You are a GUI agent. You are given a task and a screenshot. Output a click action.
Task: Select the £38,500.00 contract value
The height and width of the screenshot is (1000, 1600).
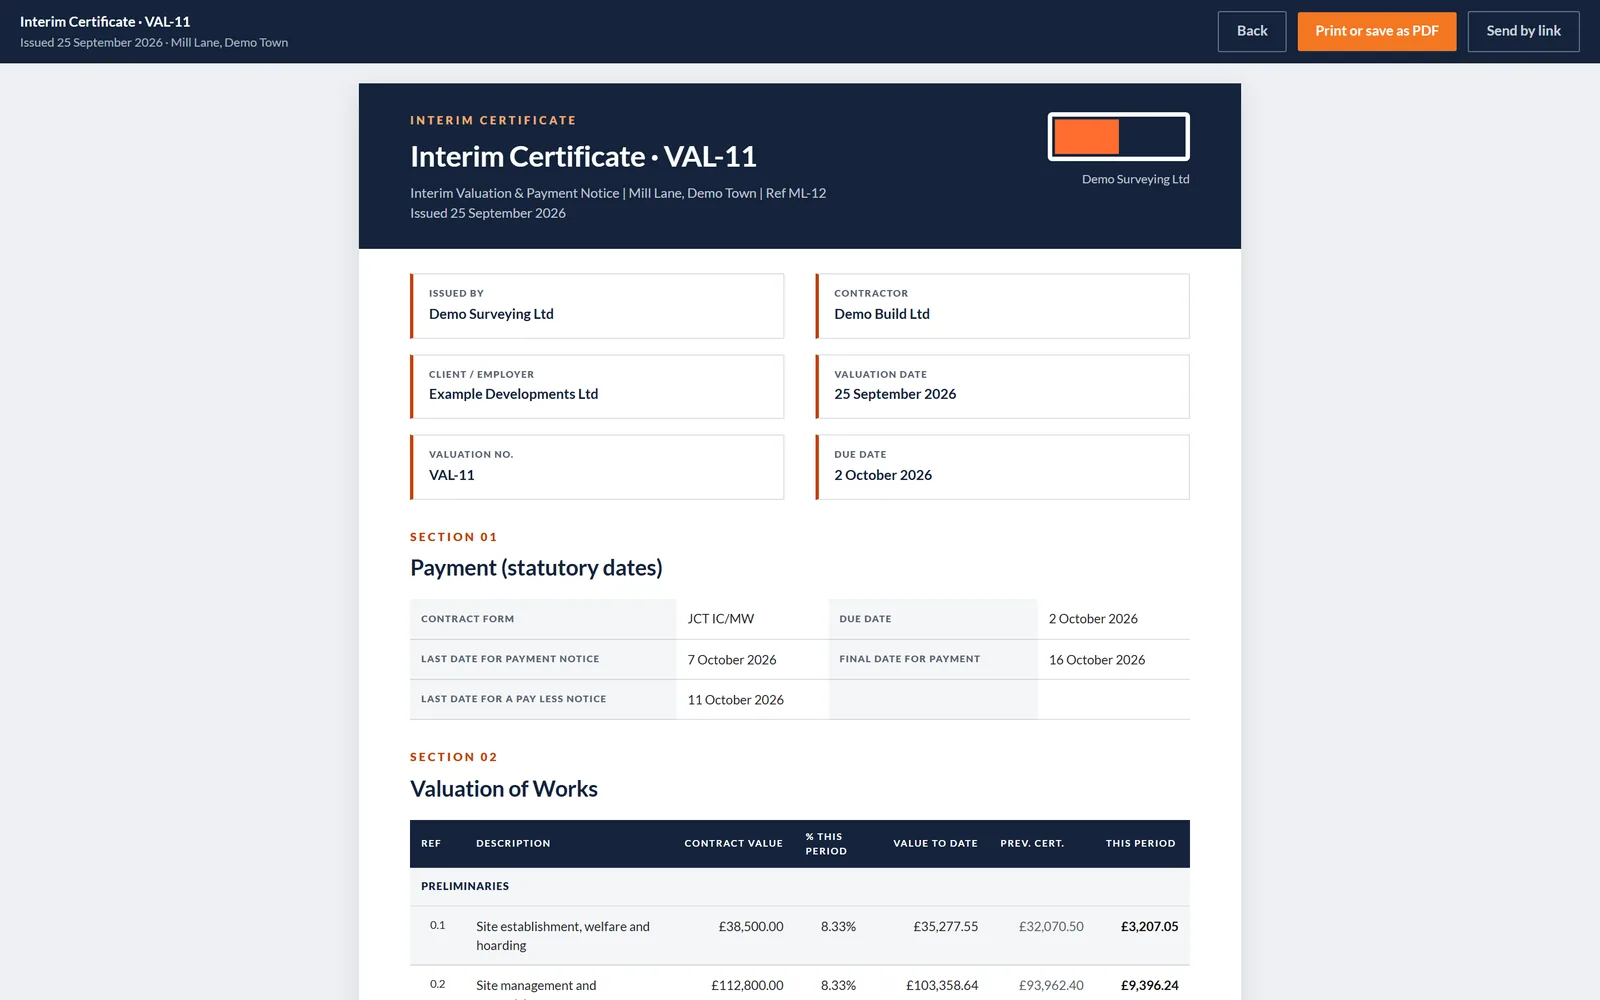point(751,927)
